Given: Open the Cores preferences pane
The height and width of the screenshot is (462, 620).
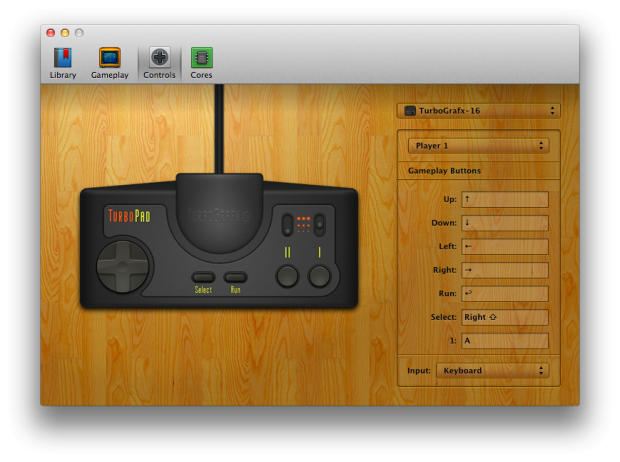Looking at the screenshot, I should (201, 63).
